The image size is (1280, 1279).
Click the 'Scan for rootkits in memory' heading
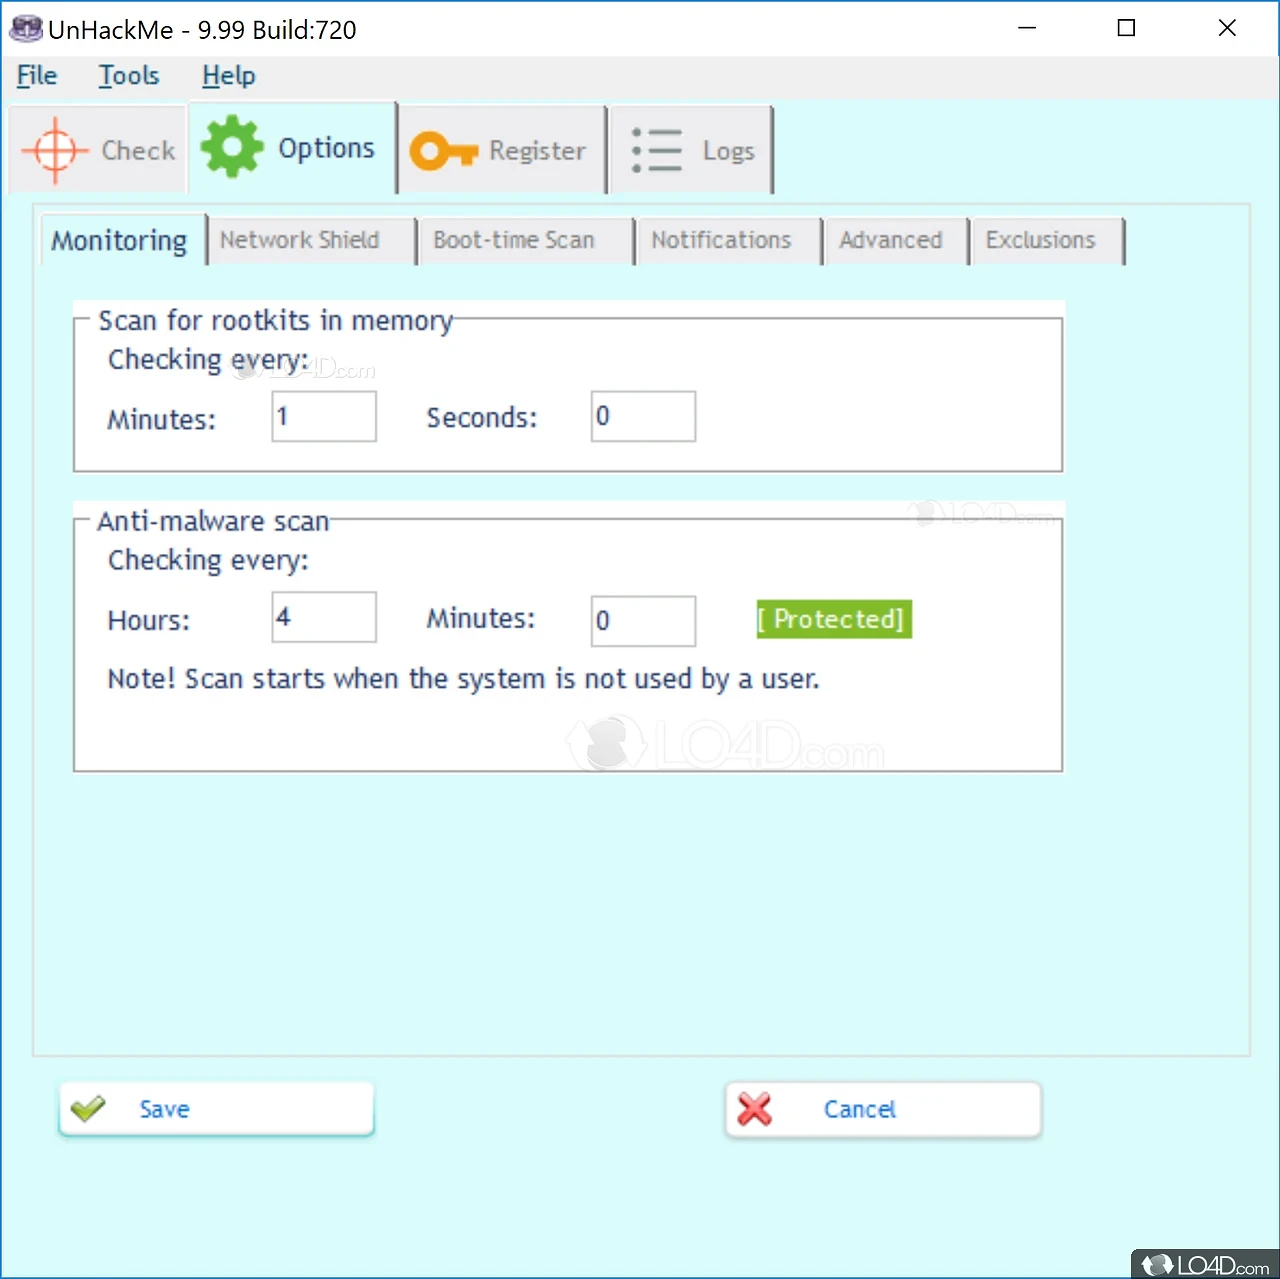click(x=275, y=321)
